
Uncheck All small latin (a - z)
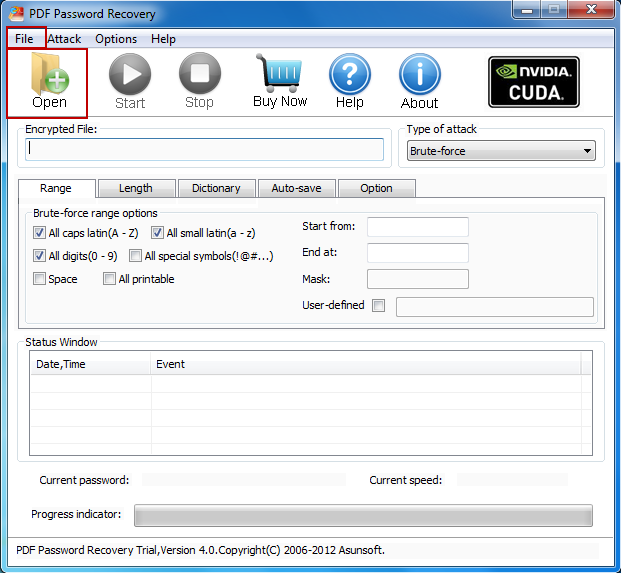pyautogui.click(x=157, y=233)
